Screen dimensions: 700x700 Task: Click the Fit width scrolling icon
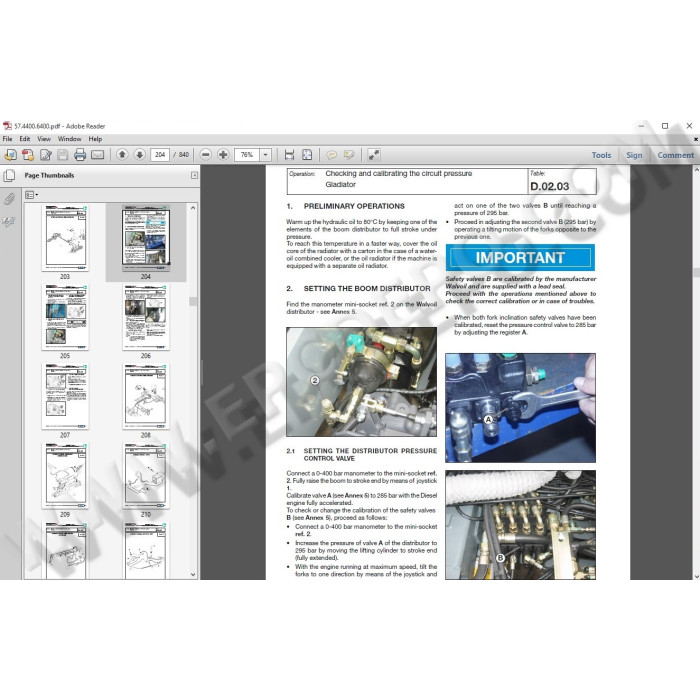pos(289,155)
